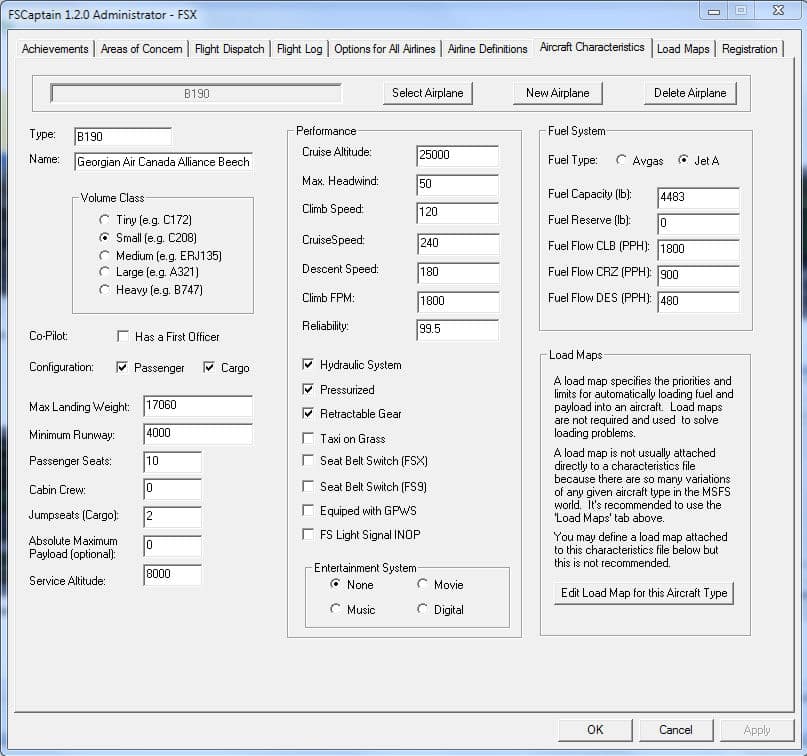Toggle the Retractable Gear checkbox

tap(308, 414)
